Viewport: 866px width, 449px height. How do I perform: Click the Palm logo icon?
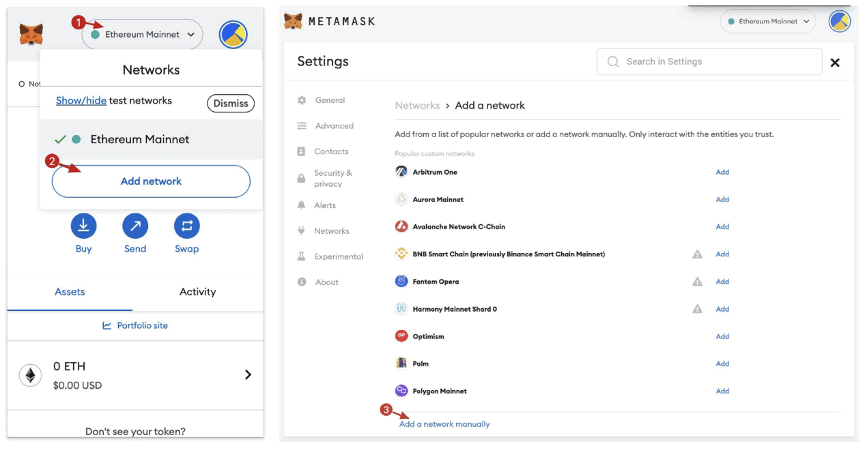pos(402,363)
